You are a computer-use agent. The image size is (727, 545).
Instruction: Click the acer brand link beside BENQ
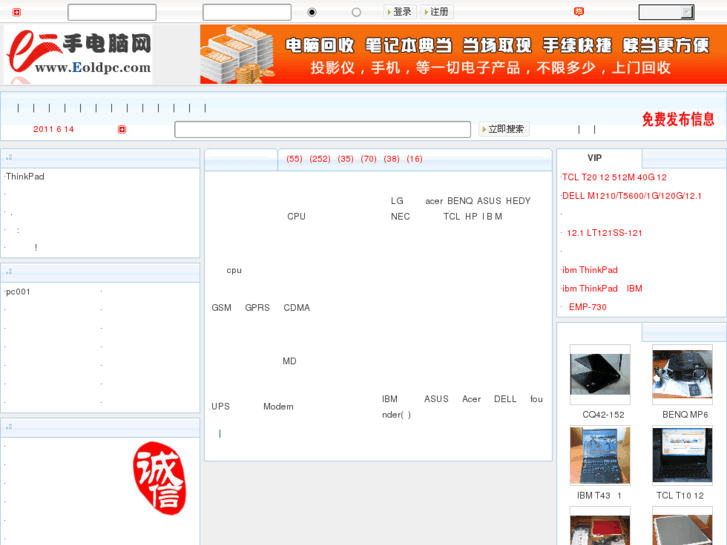click(434, 201)
